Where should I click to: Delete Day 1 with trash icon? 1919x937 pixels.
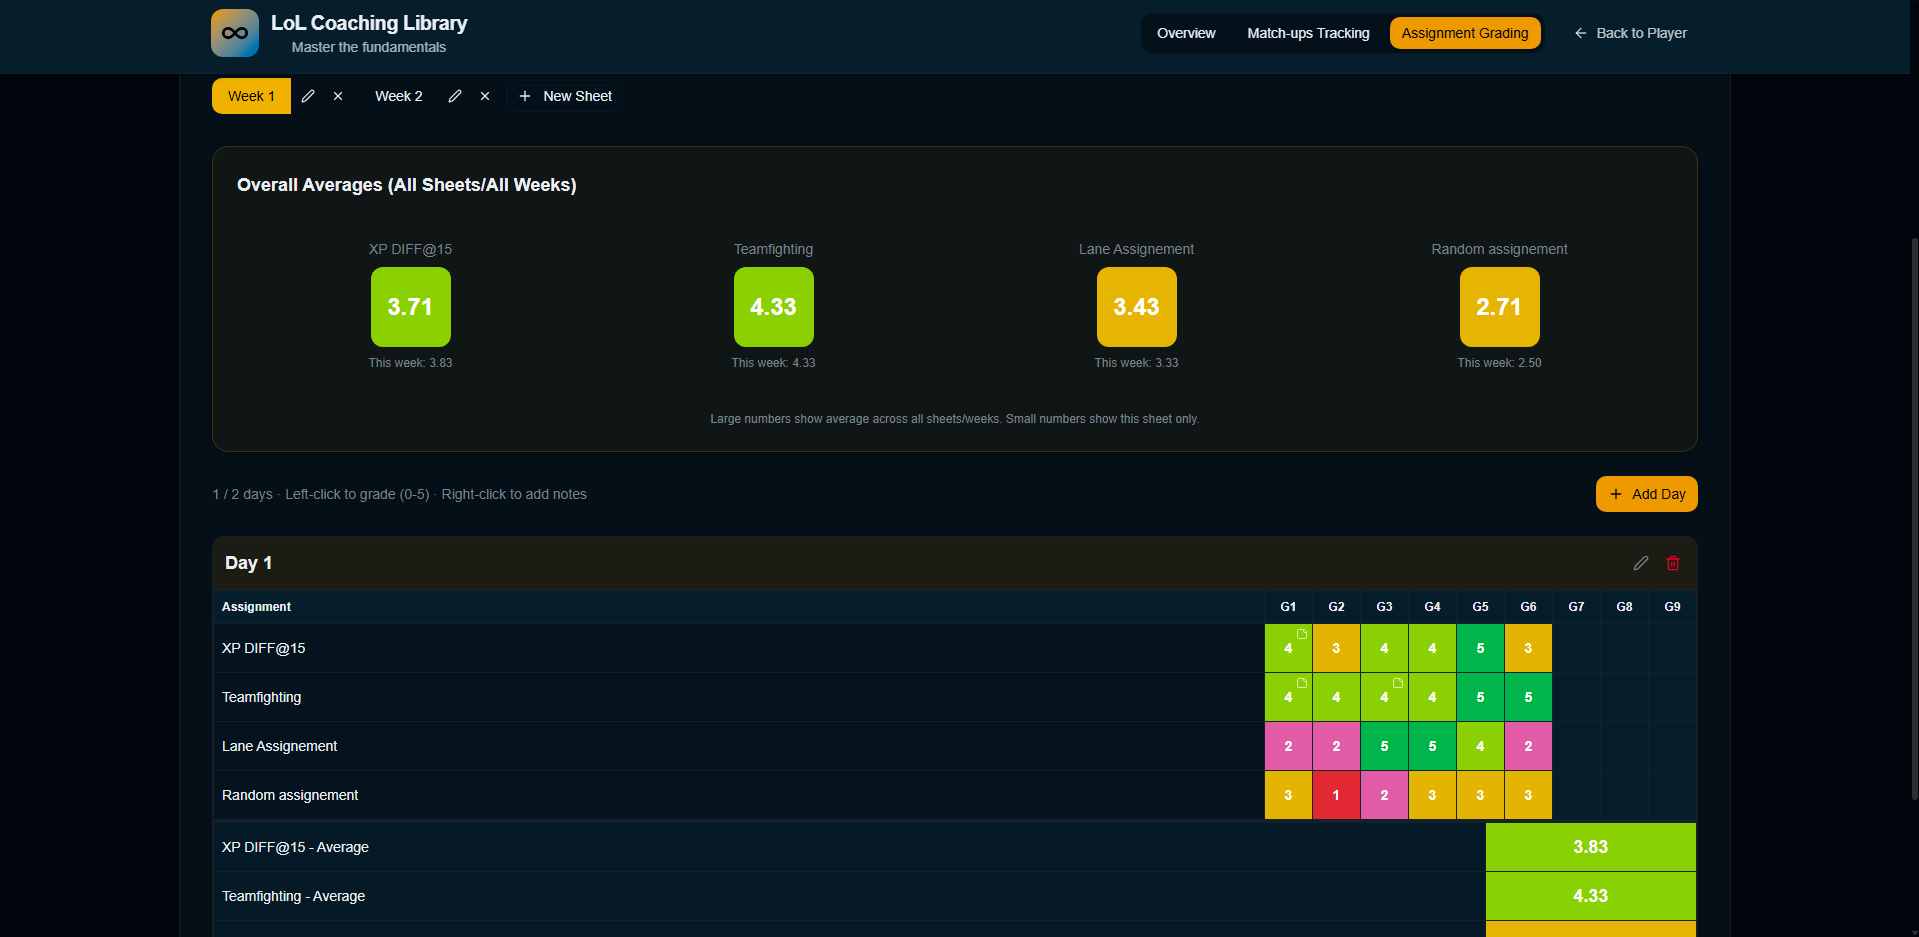pyautogui.click(x=1673, y=563)
